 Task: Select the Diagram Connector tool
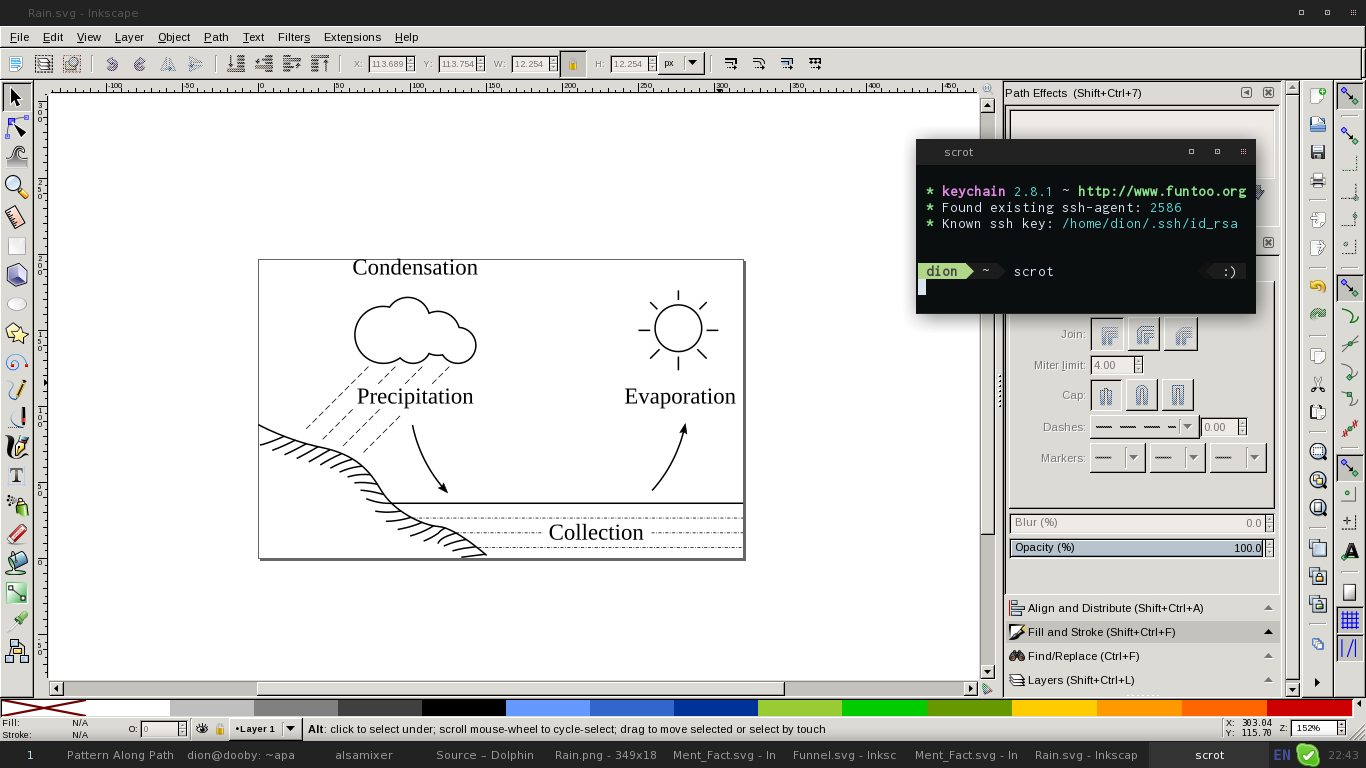[x=16, y=651]
